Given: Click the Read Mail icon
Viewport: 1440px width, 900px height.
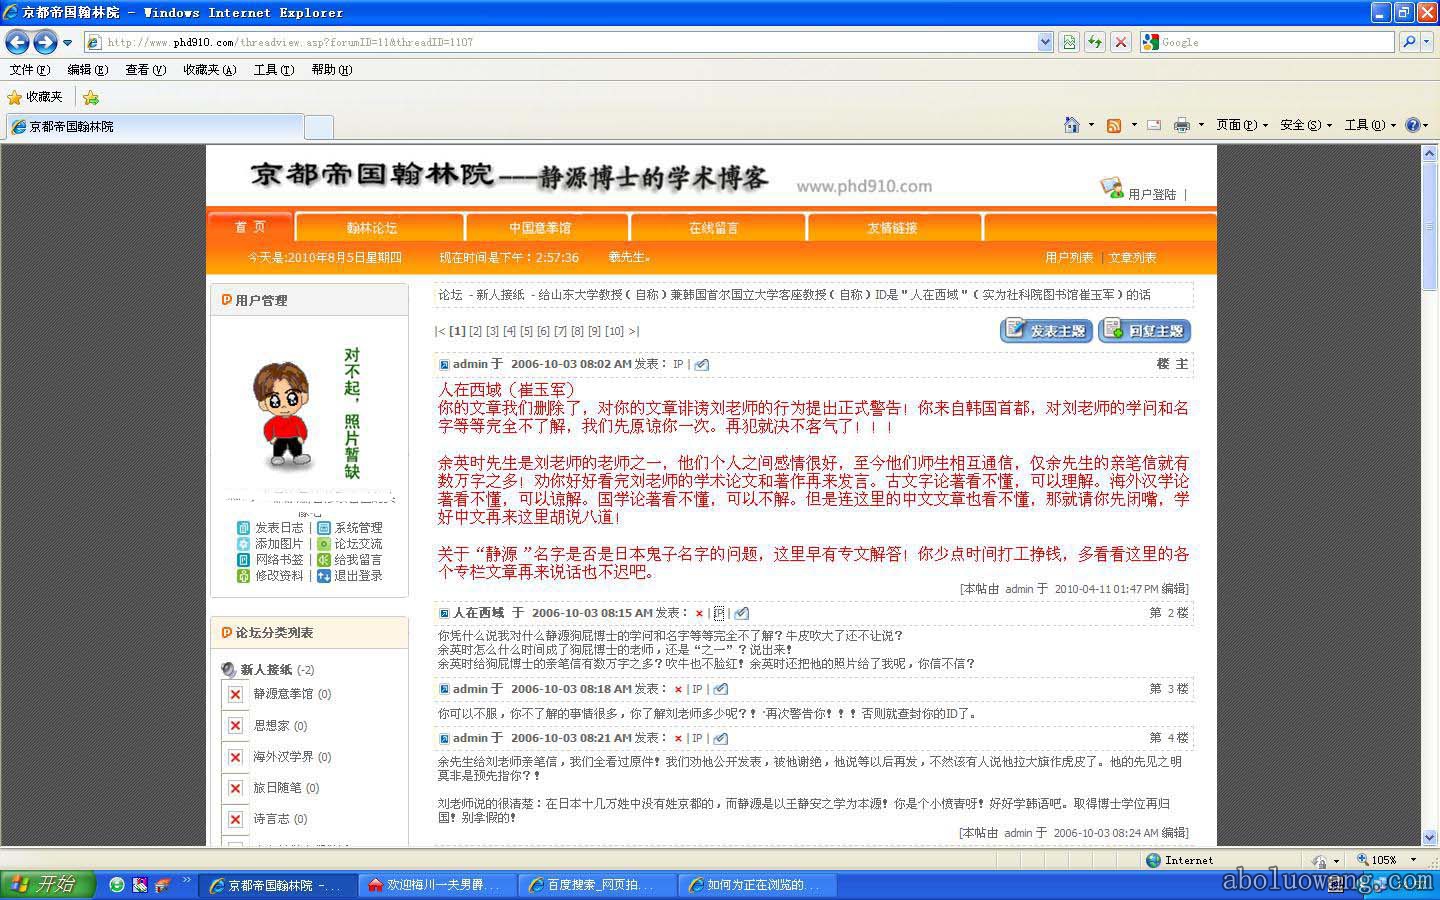Looking at the screenshot, I should tap(1154, 125).
